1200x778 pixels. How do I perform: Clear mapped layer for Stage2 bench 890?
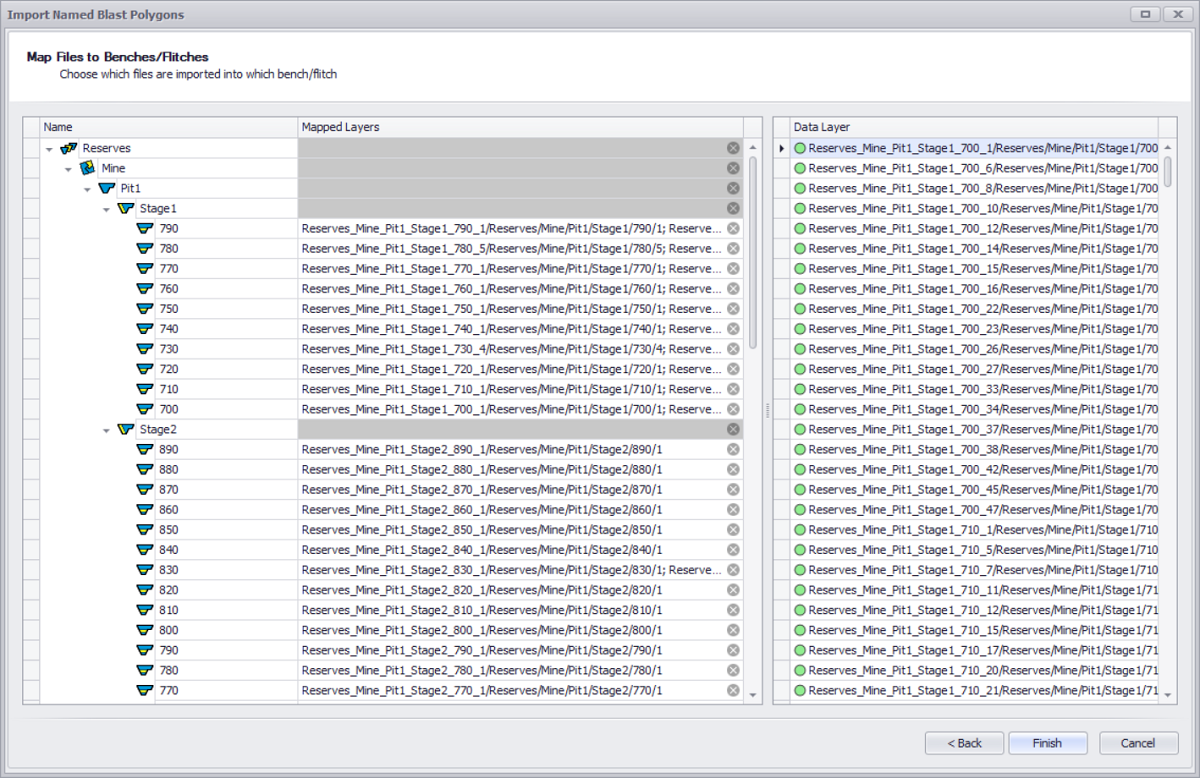pos(733,449)
